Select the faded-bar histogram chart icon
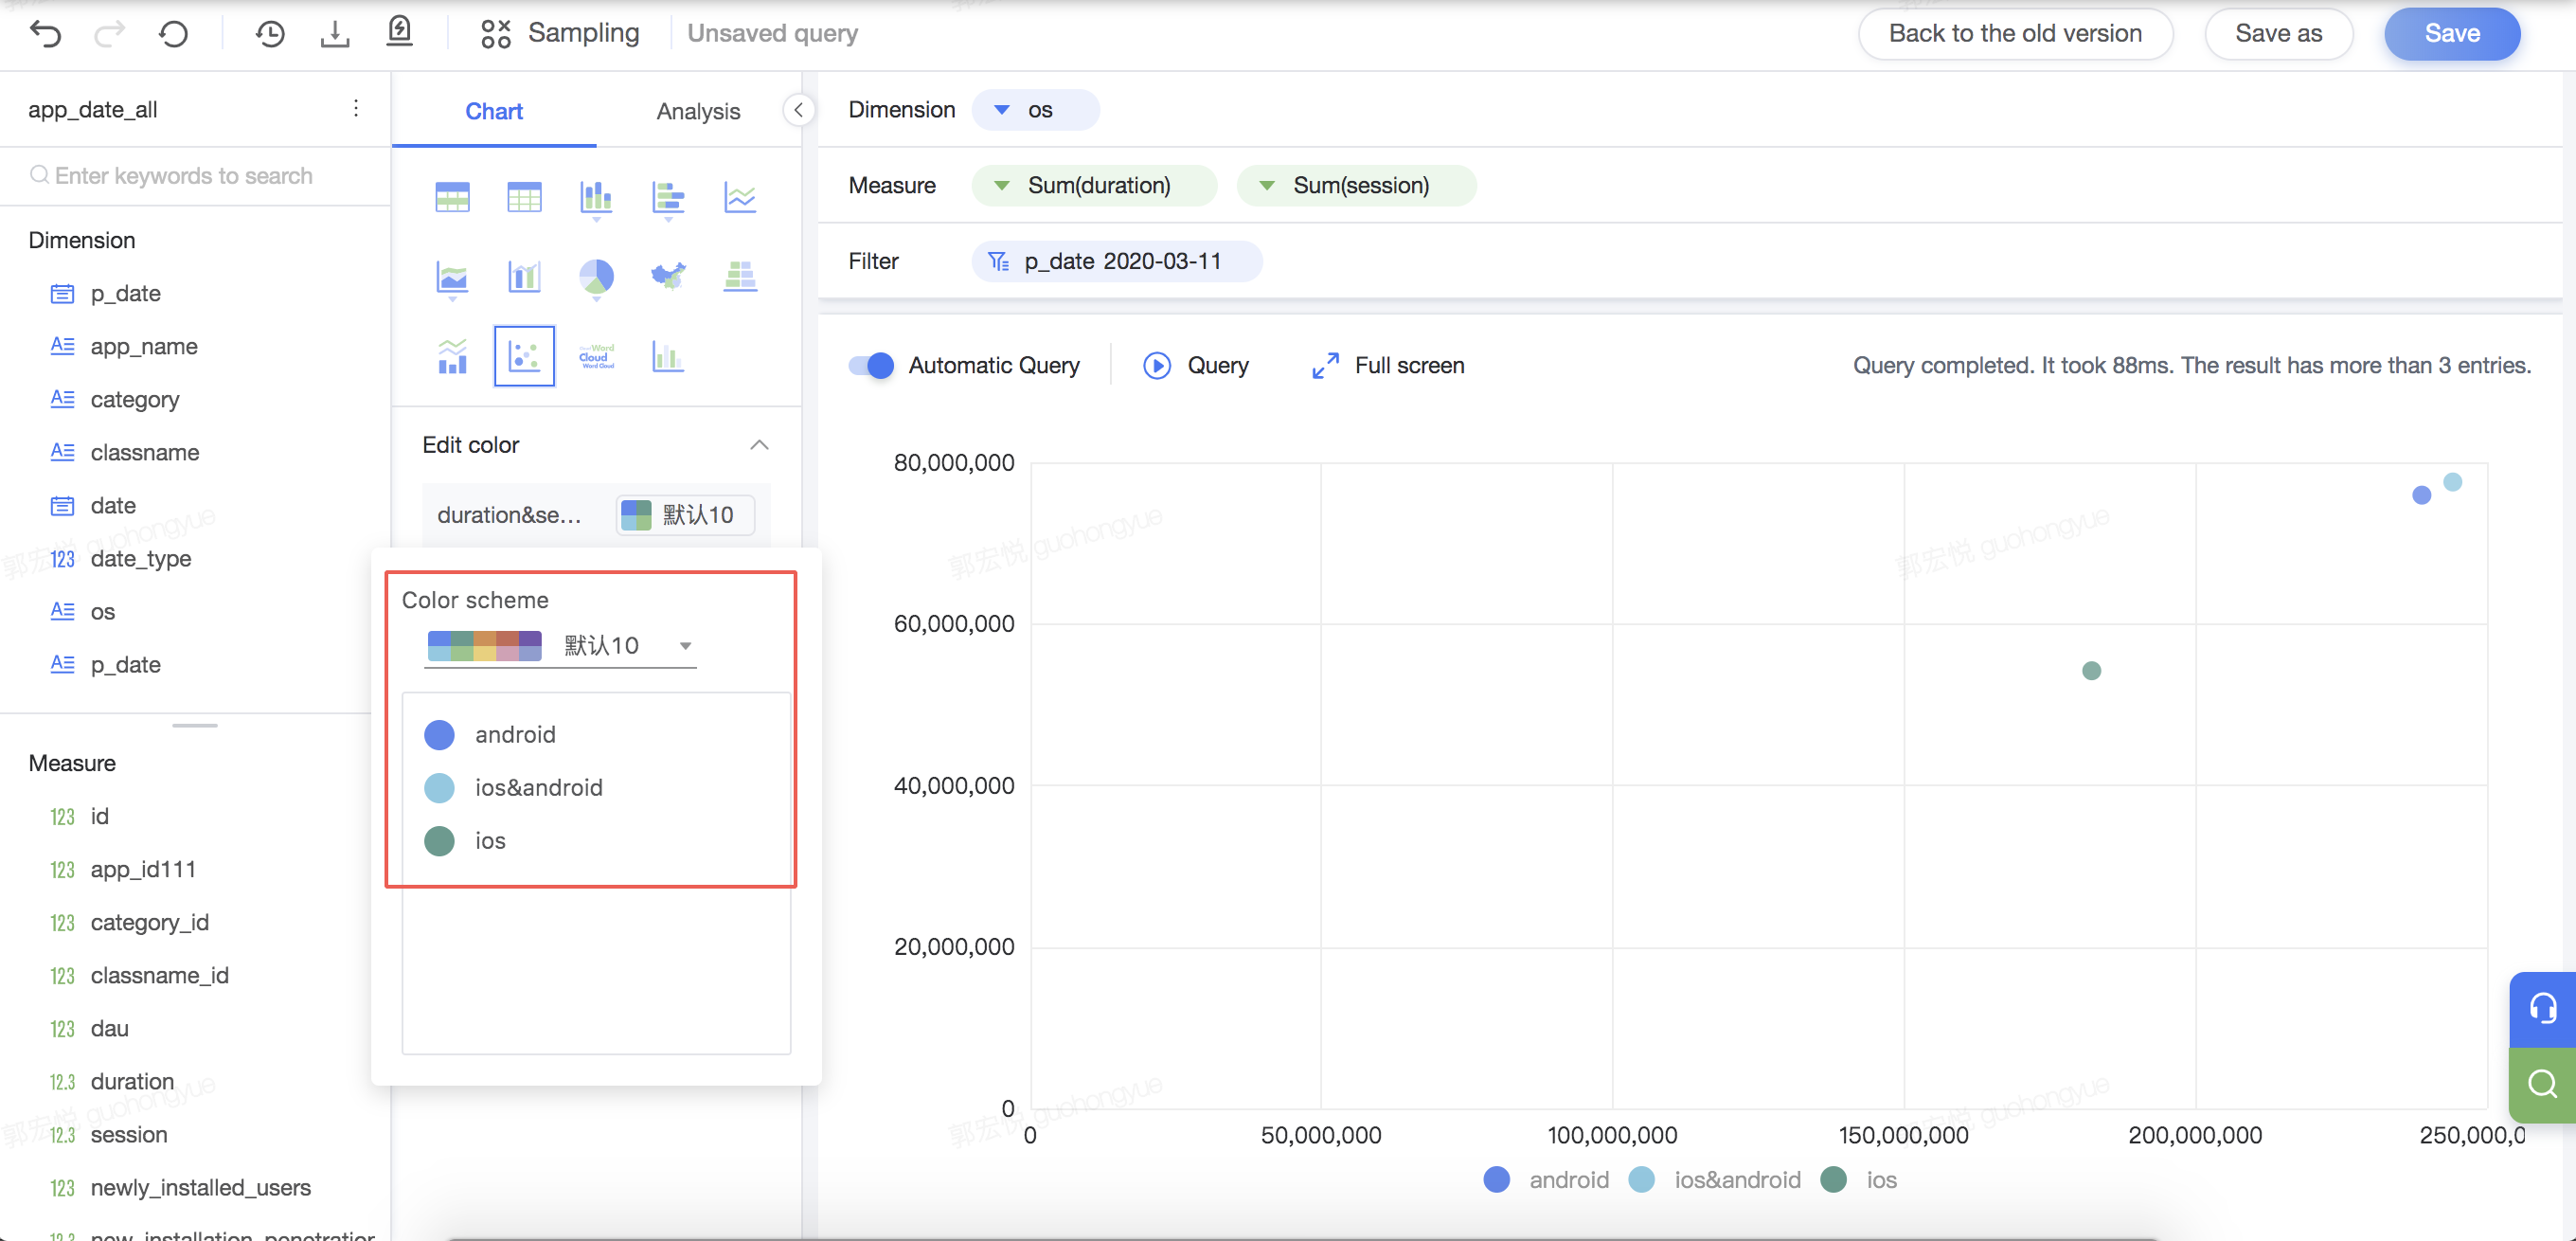 (x=668, y=355)
